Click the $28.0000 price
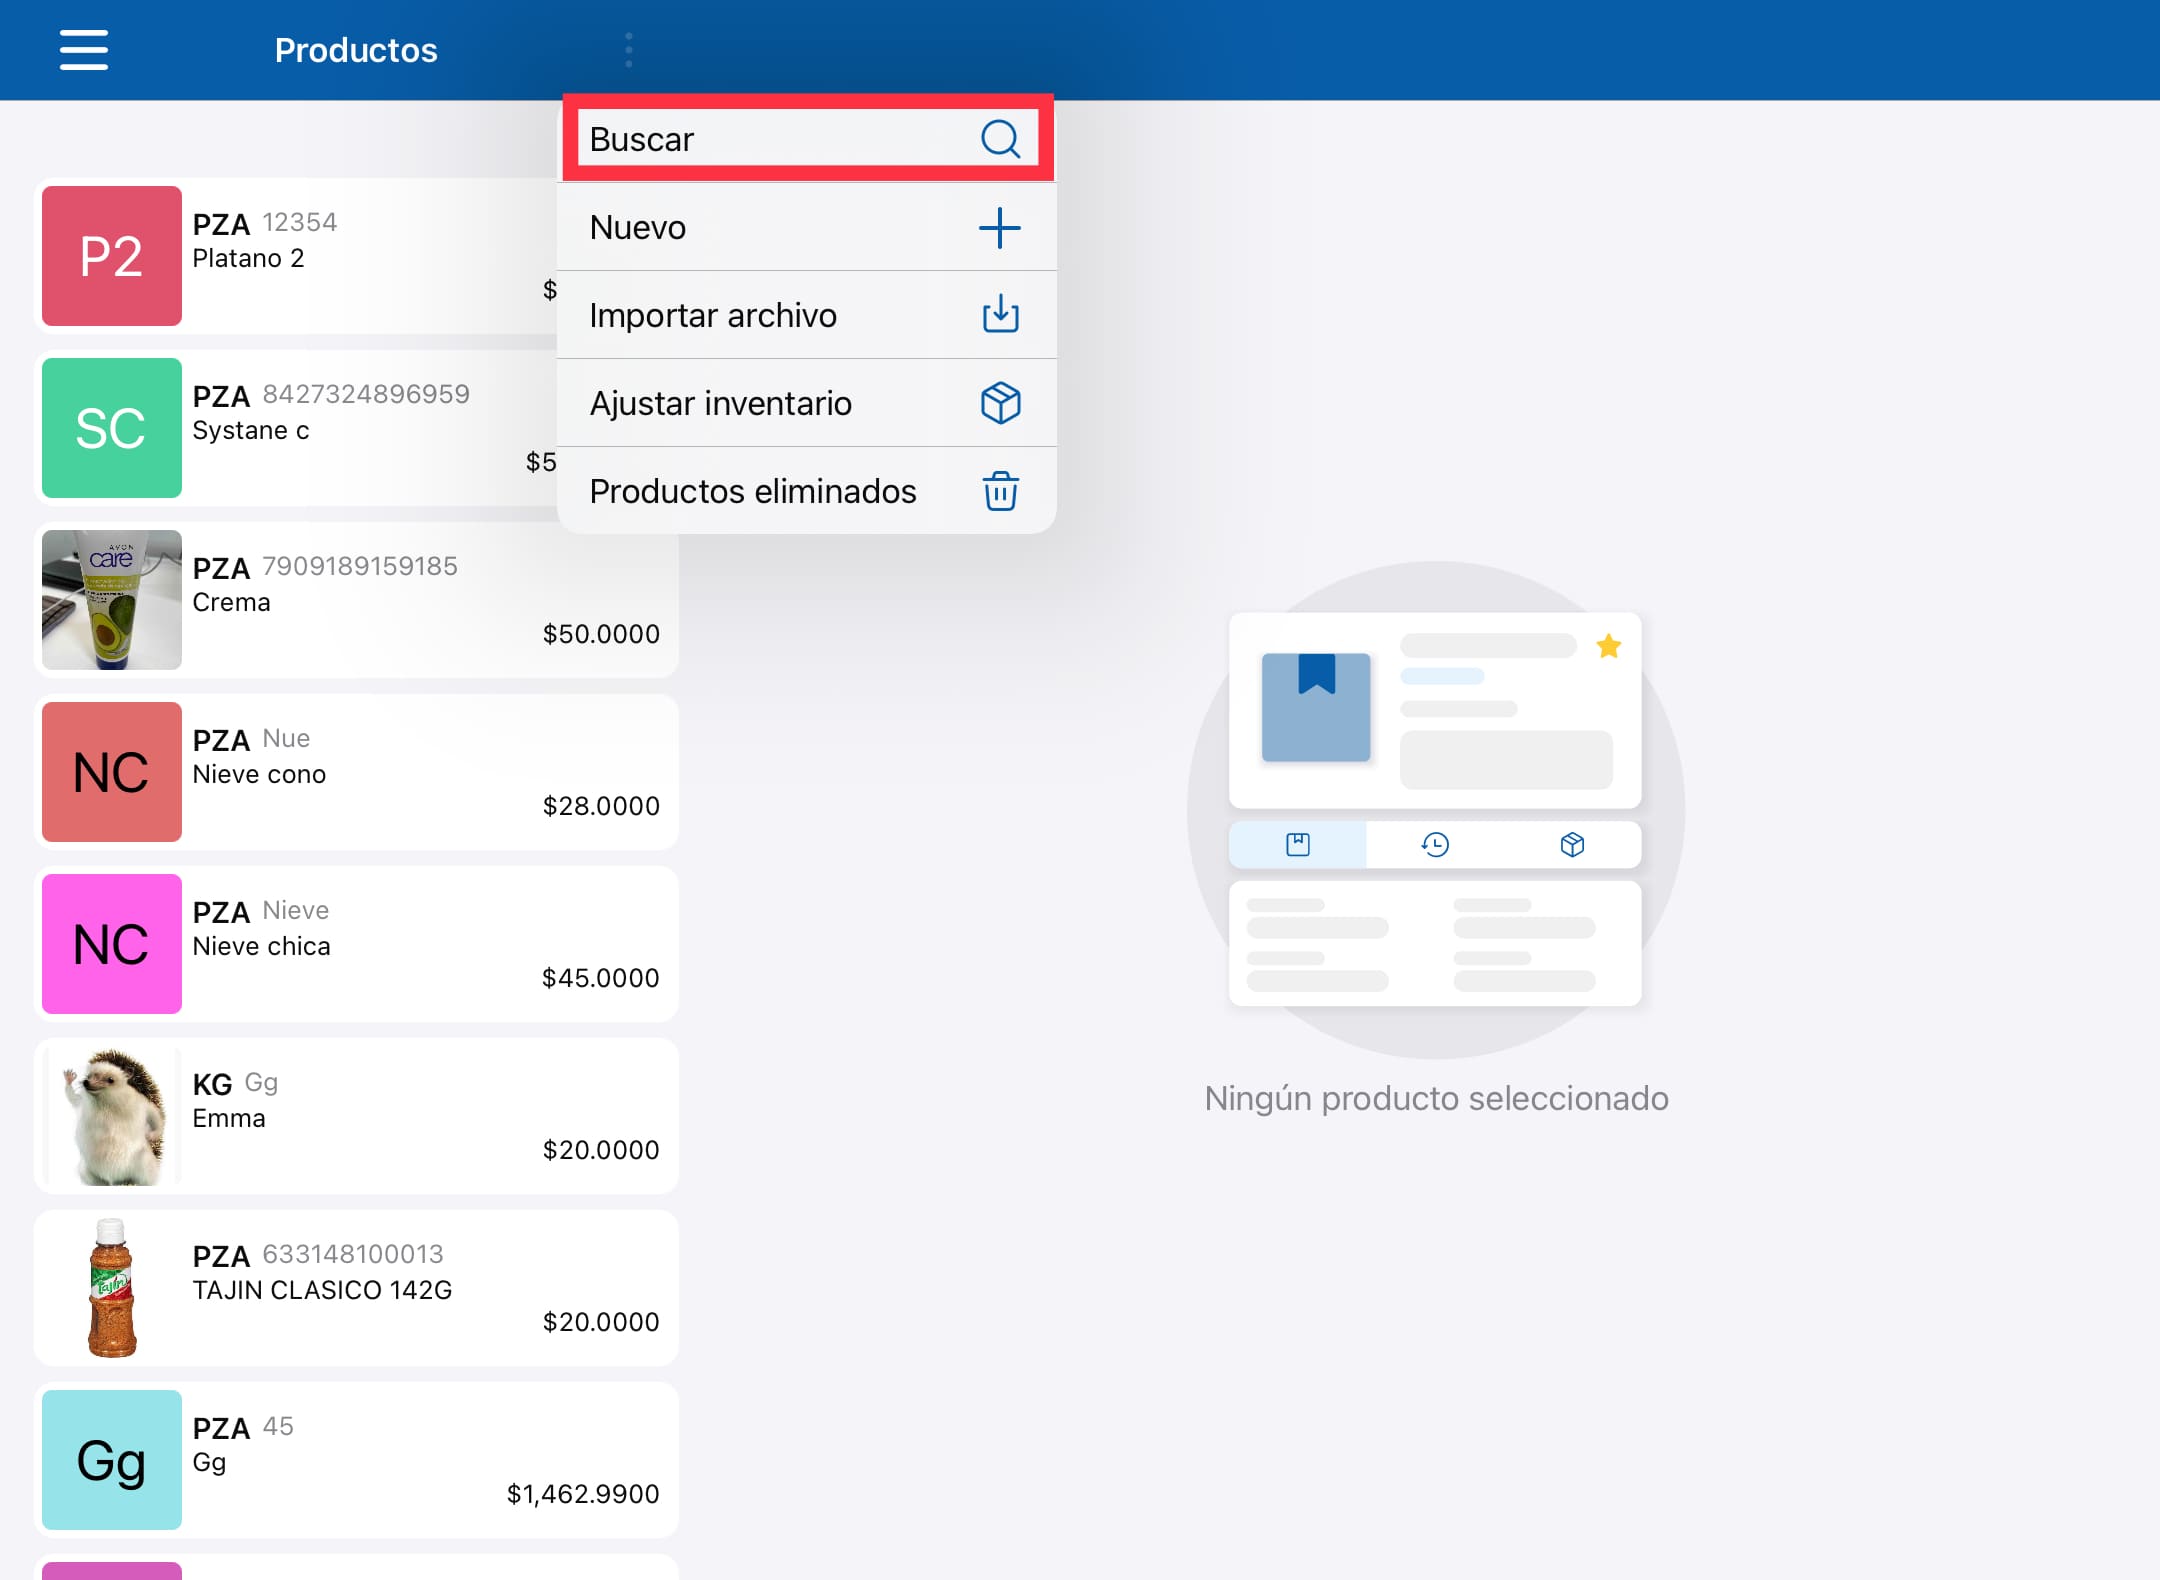This screenshot has width=2160, height=1580. click(x=601, y=806)
